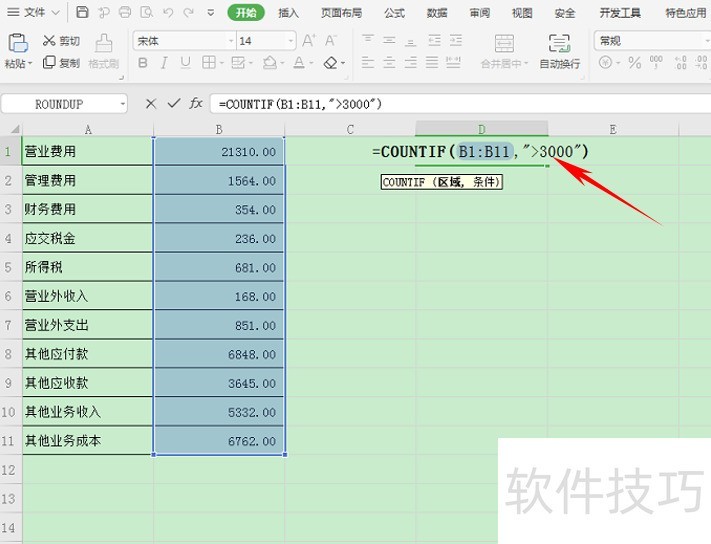Click in the formula bar input

[460, 104]
